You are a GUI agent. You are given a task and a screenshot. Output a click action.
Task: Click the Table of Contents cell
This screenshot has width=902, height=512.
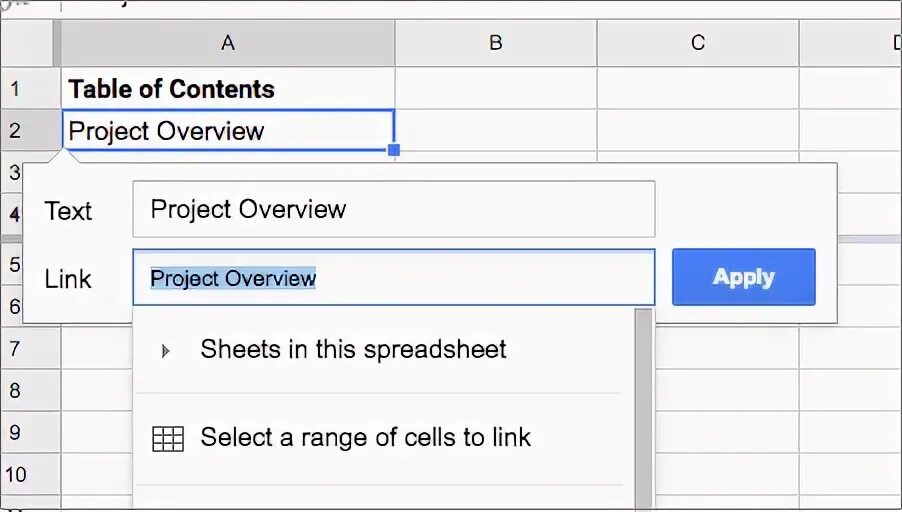[x=228, y=89]
